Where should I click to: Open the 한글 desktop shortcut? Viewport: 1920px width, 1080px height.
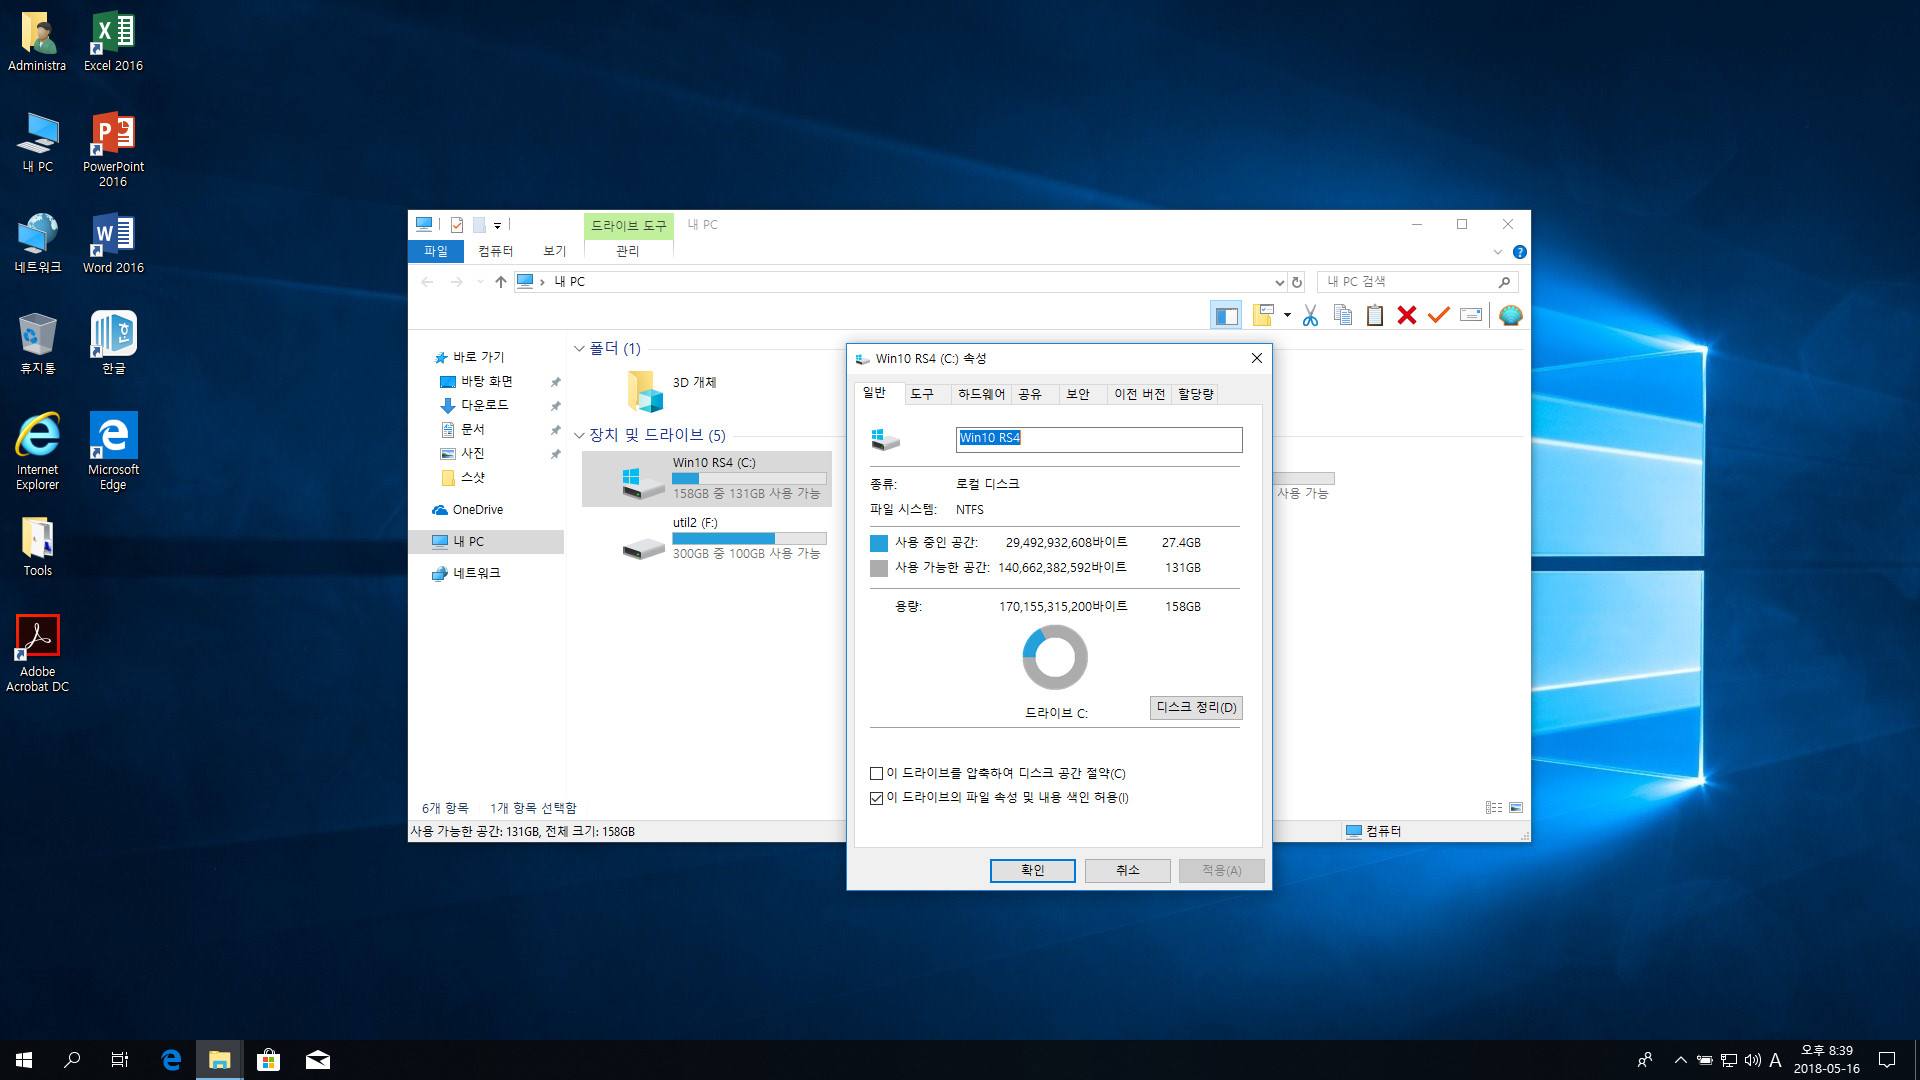[x=113, y=342]
